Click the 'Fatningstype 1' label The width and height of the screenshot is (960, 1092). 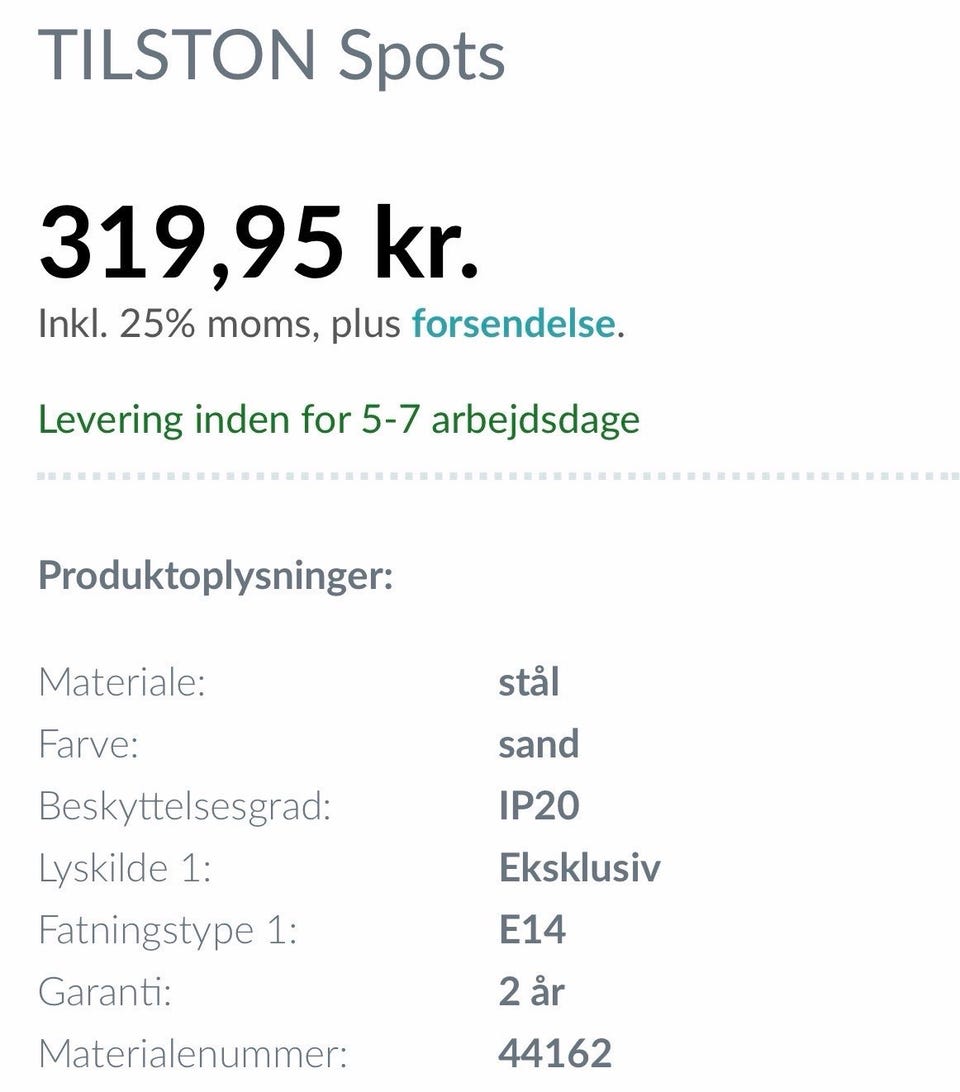(167, 930)
